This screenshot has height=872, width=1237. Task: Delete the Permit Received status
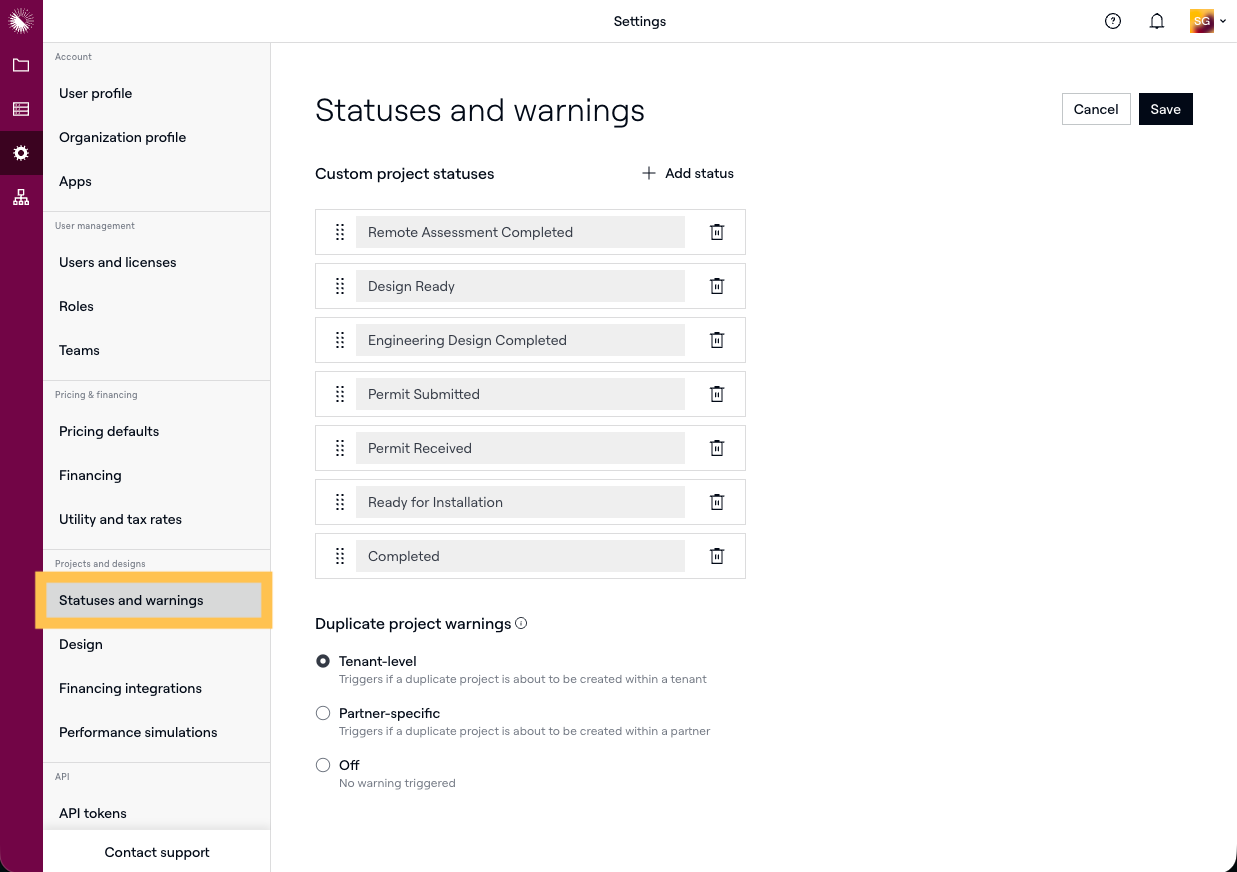[x=717, y=448]
